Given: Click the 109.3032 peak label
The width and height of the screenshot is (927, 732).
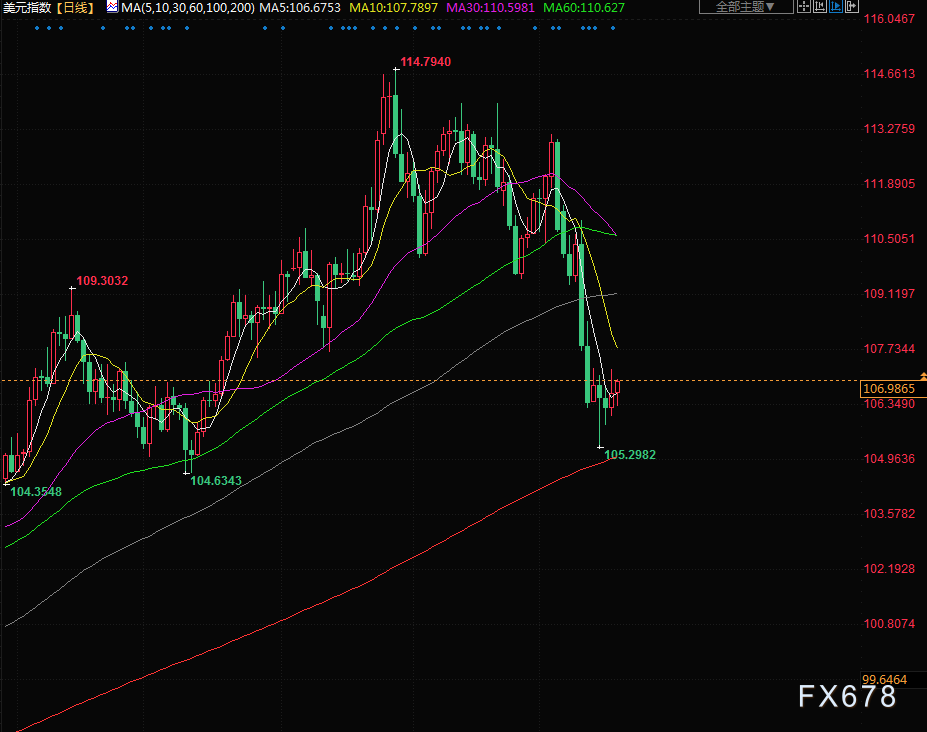Looking at the screenshot, I should tap(102, 280).
